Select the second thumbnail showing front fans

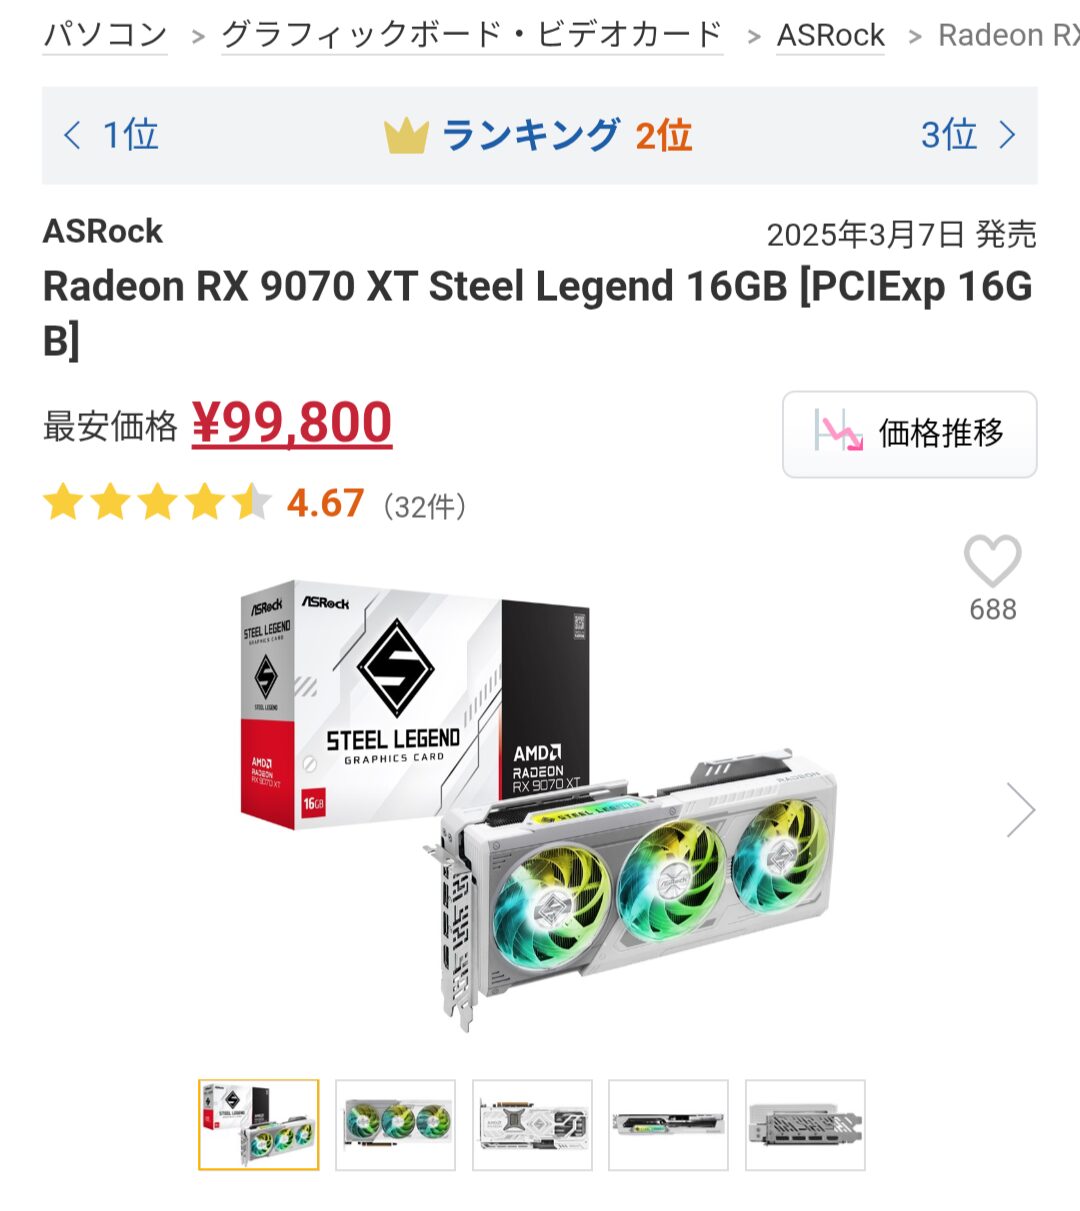coord(396,1125)
